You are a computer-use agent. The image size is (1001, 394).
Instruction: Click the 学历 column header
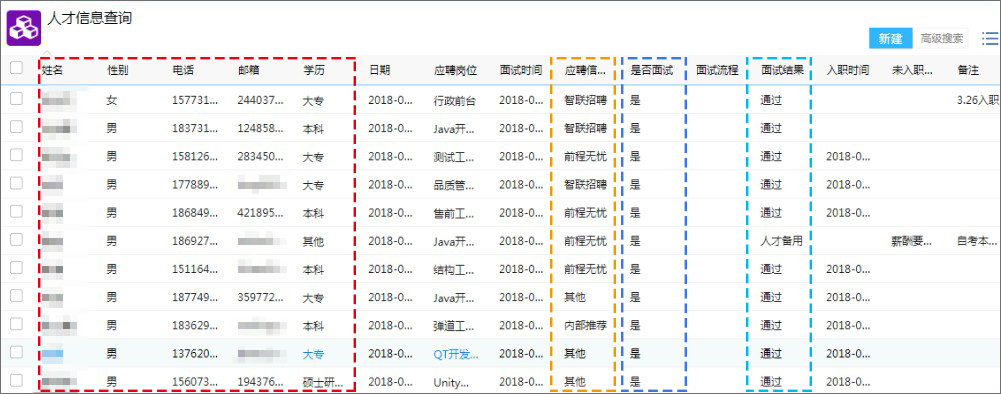tap(313, 70)
